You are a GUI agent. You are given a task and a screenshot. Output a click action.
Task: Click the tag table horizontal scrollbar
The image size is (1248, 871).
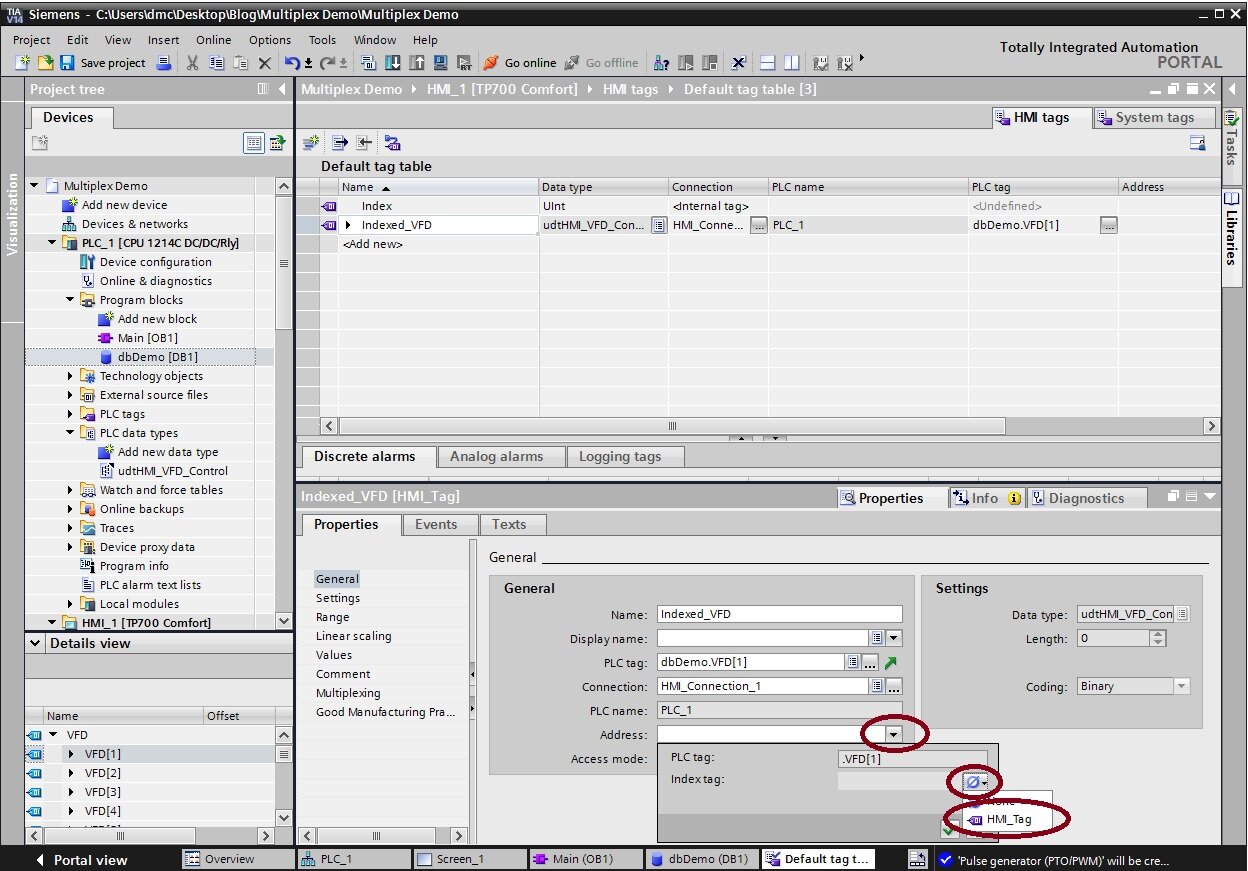click(672, 426)
